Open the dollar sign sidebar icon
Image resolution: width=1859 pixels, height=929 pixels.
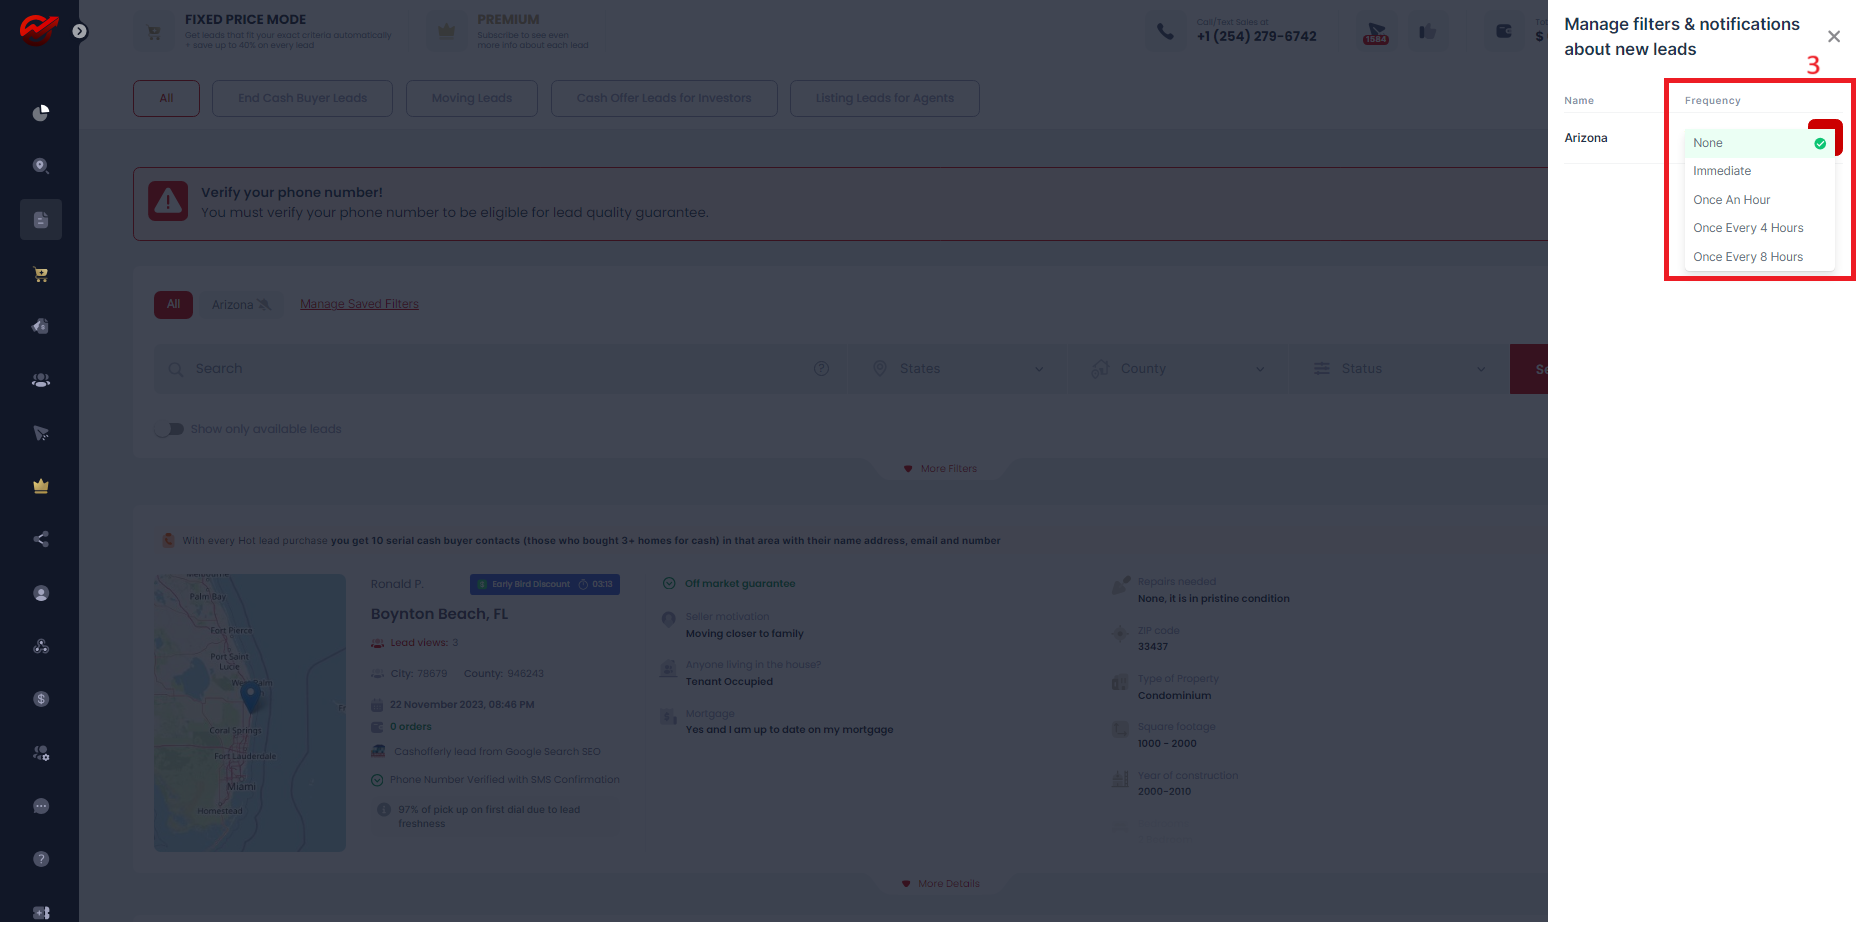tap(41, 699)
